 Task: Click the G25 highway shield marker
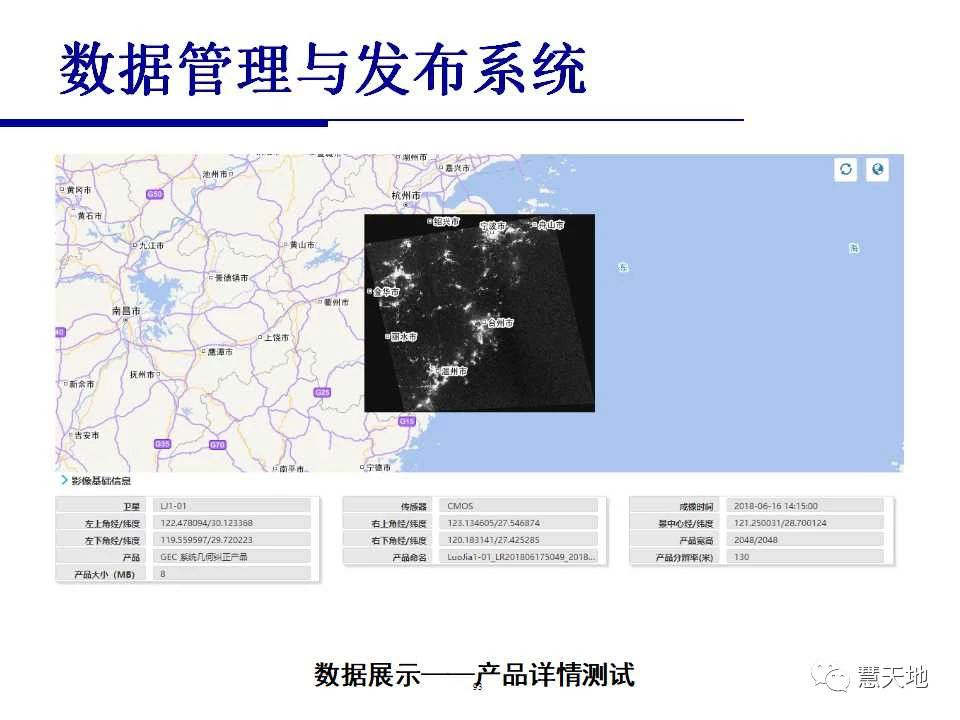[x=322, y=393]
